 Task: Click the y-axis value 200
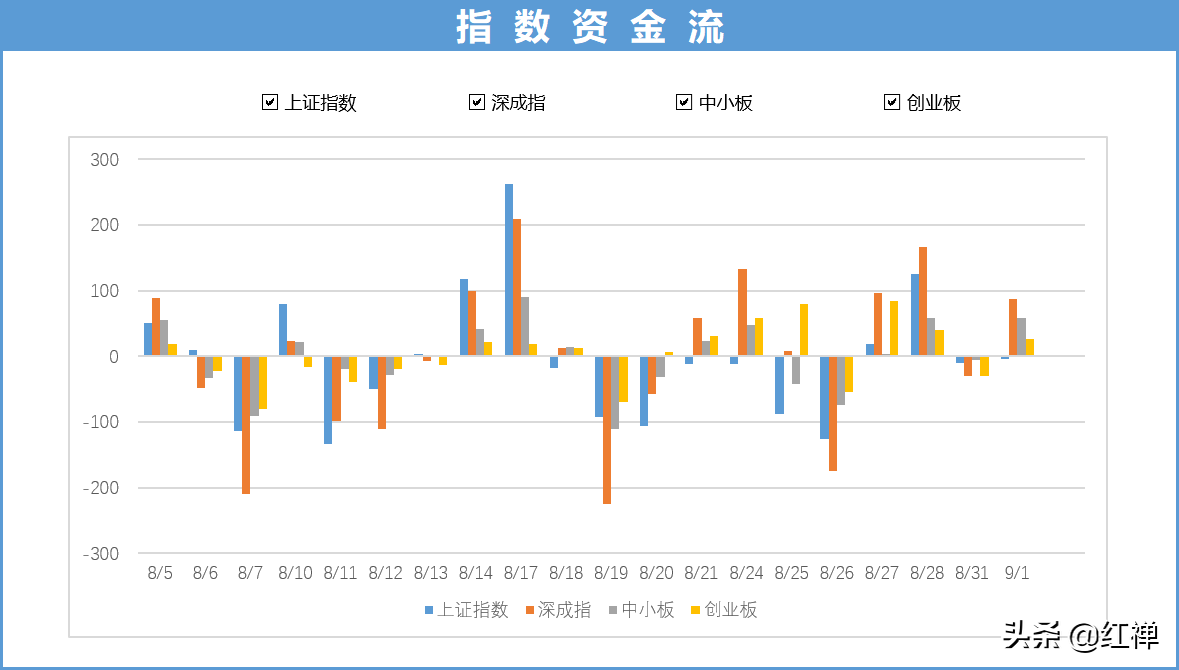coord(105,225)
